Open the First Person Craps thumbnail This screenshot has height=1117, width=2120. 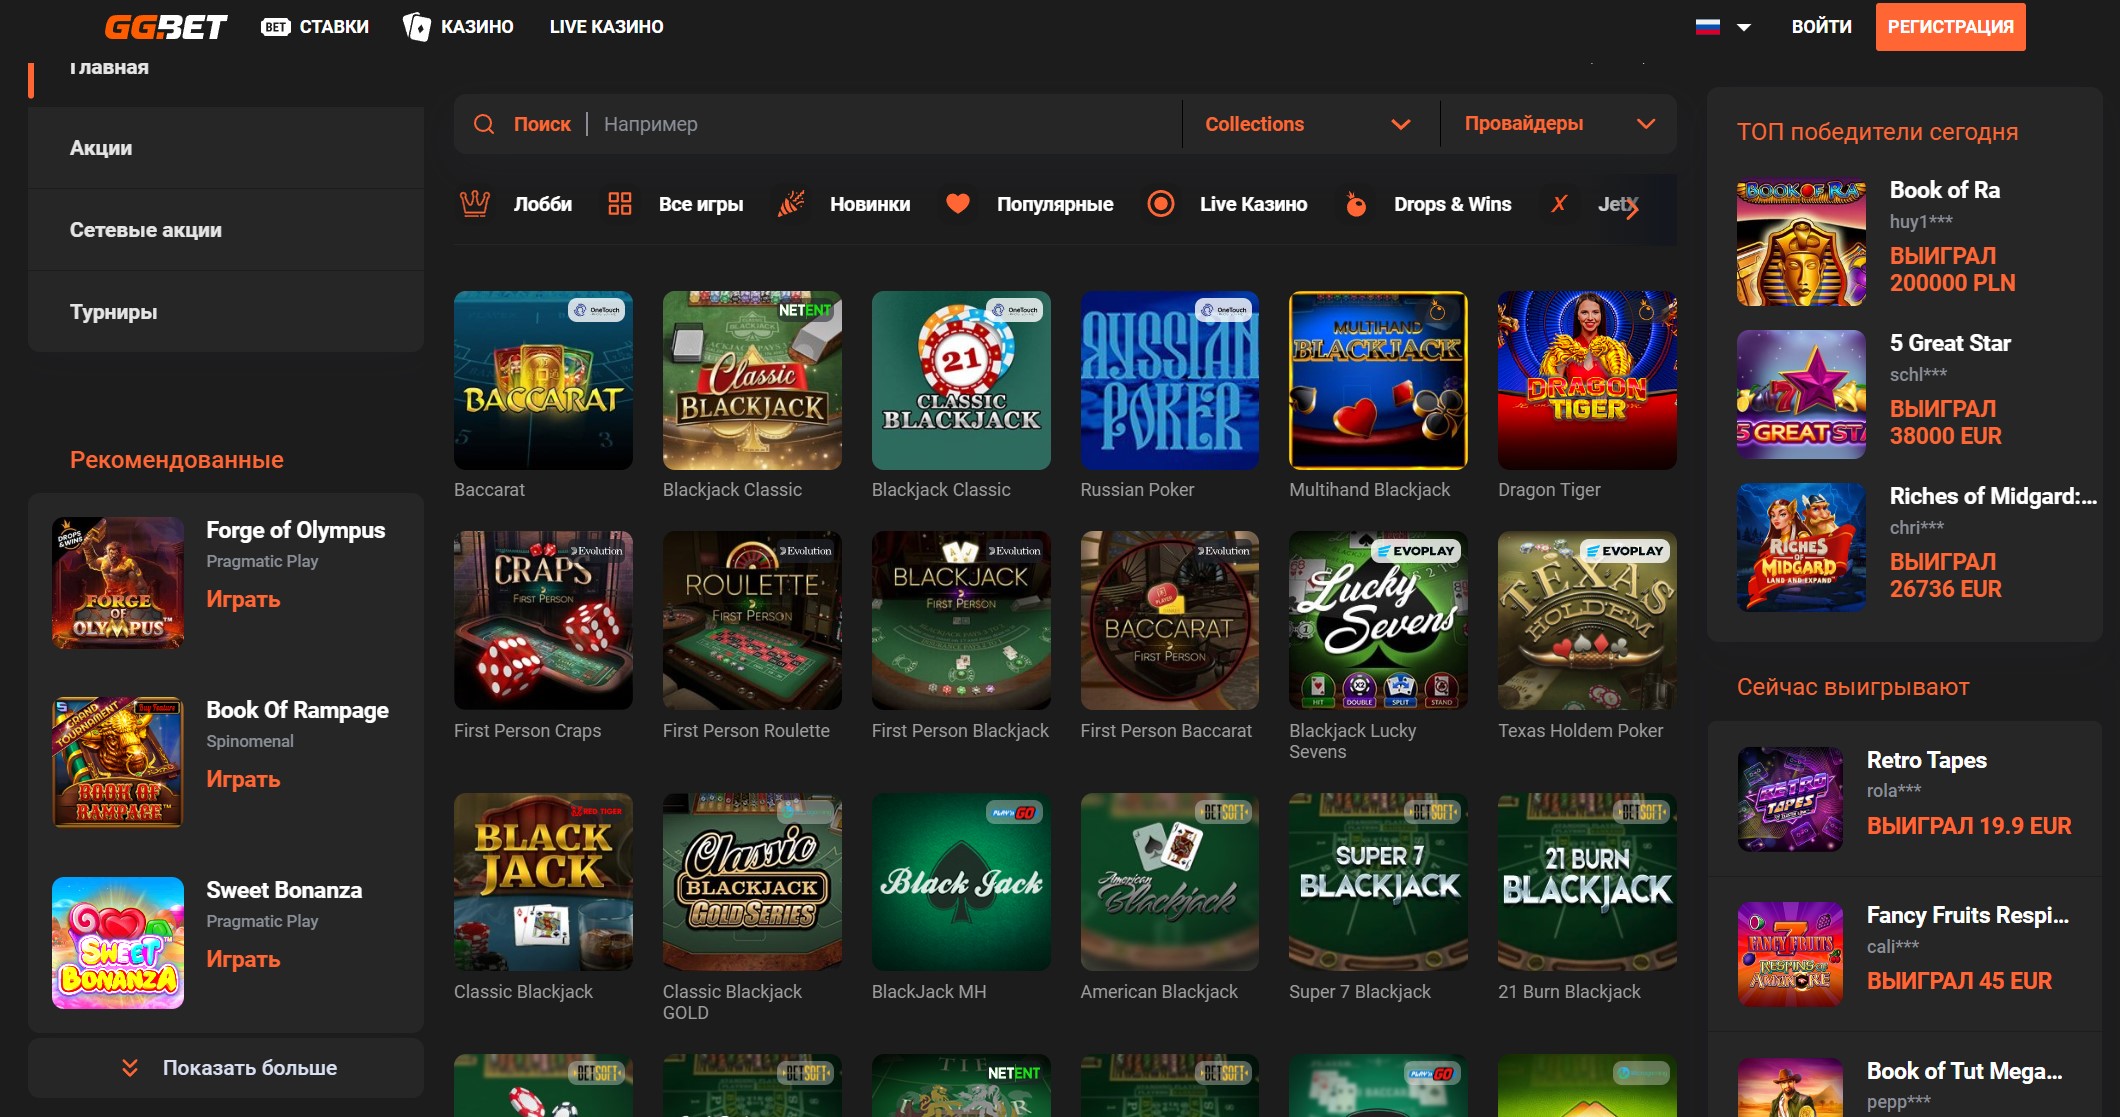[x=543, y=620]
